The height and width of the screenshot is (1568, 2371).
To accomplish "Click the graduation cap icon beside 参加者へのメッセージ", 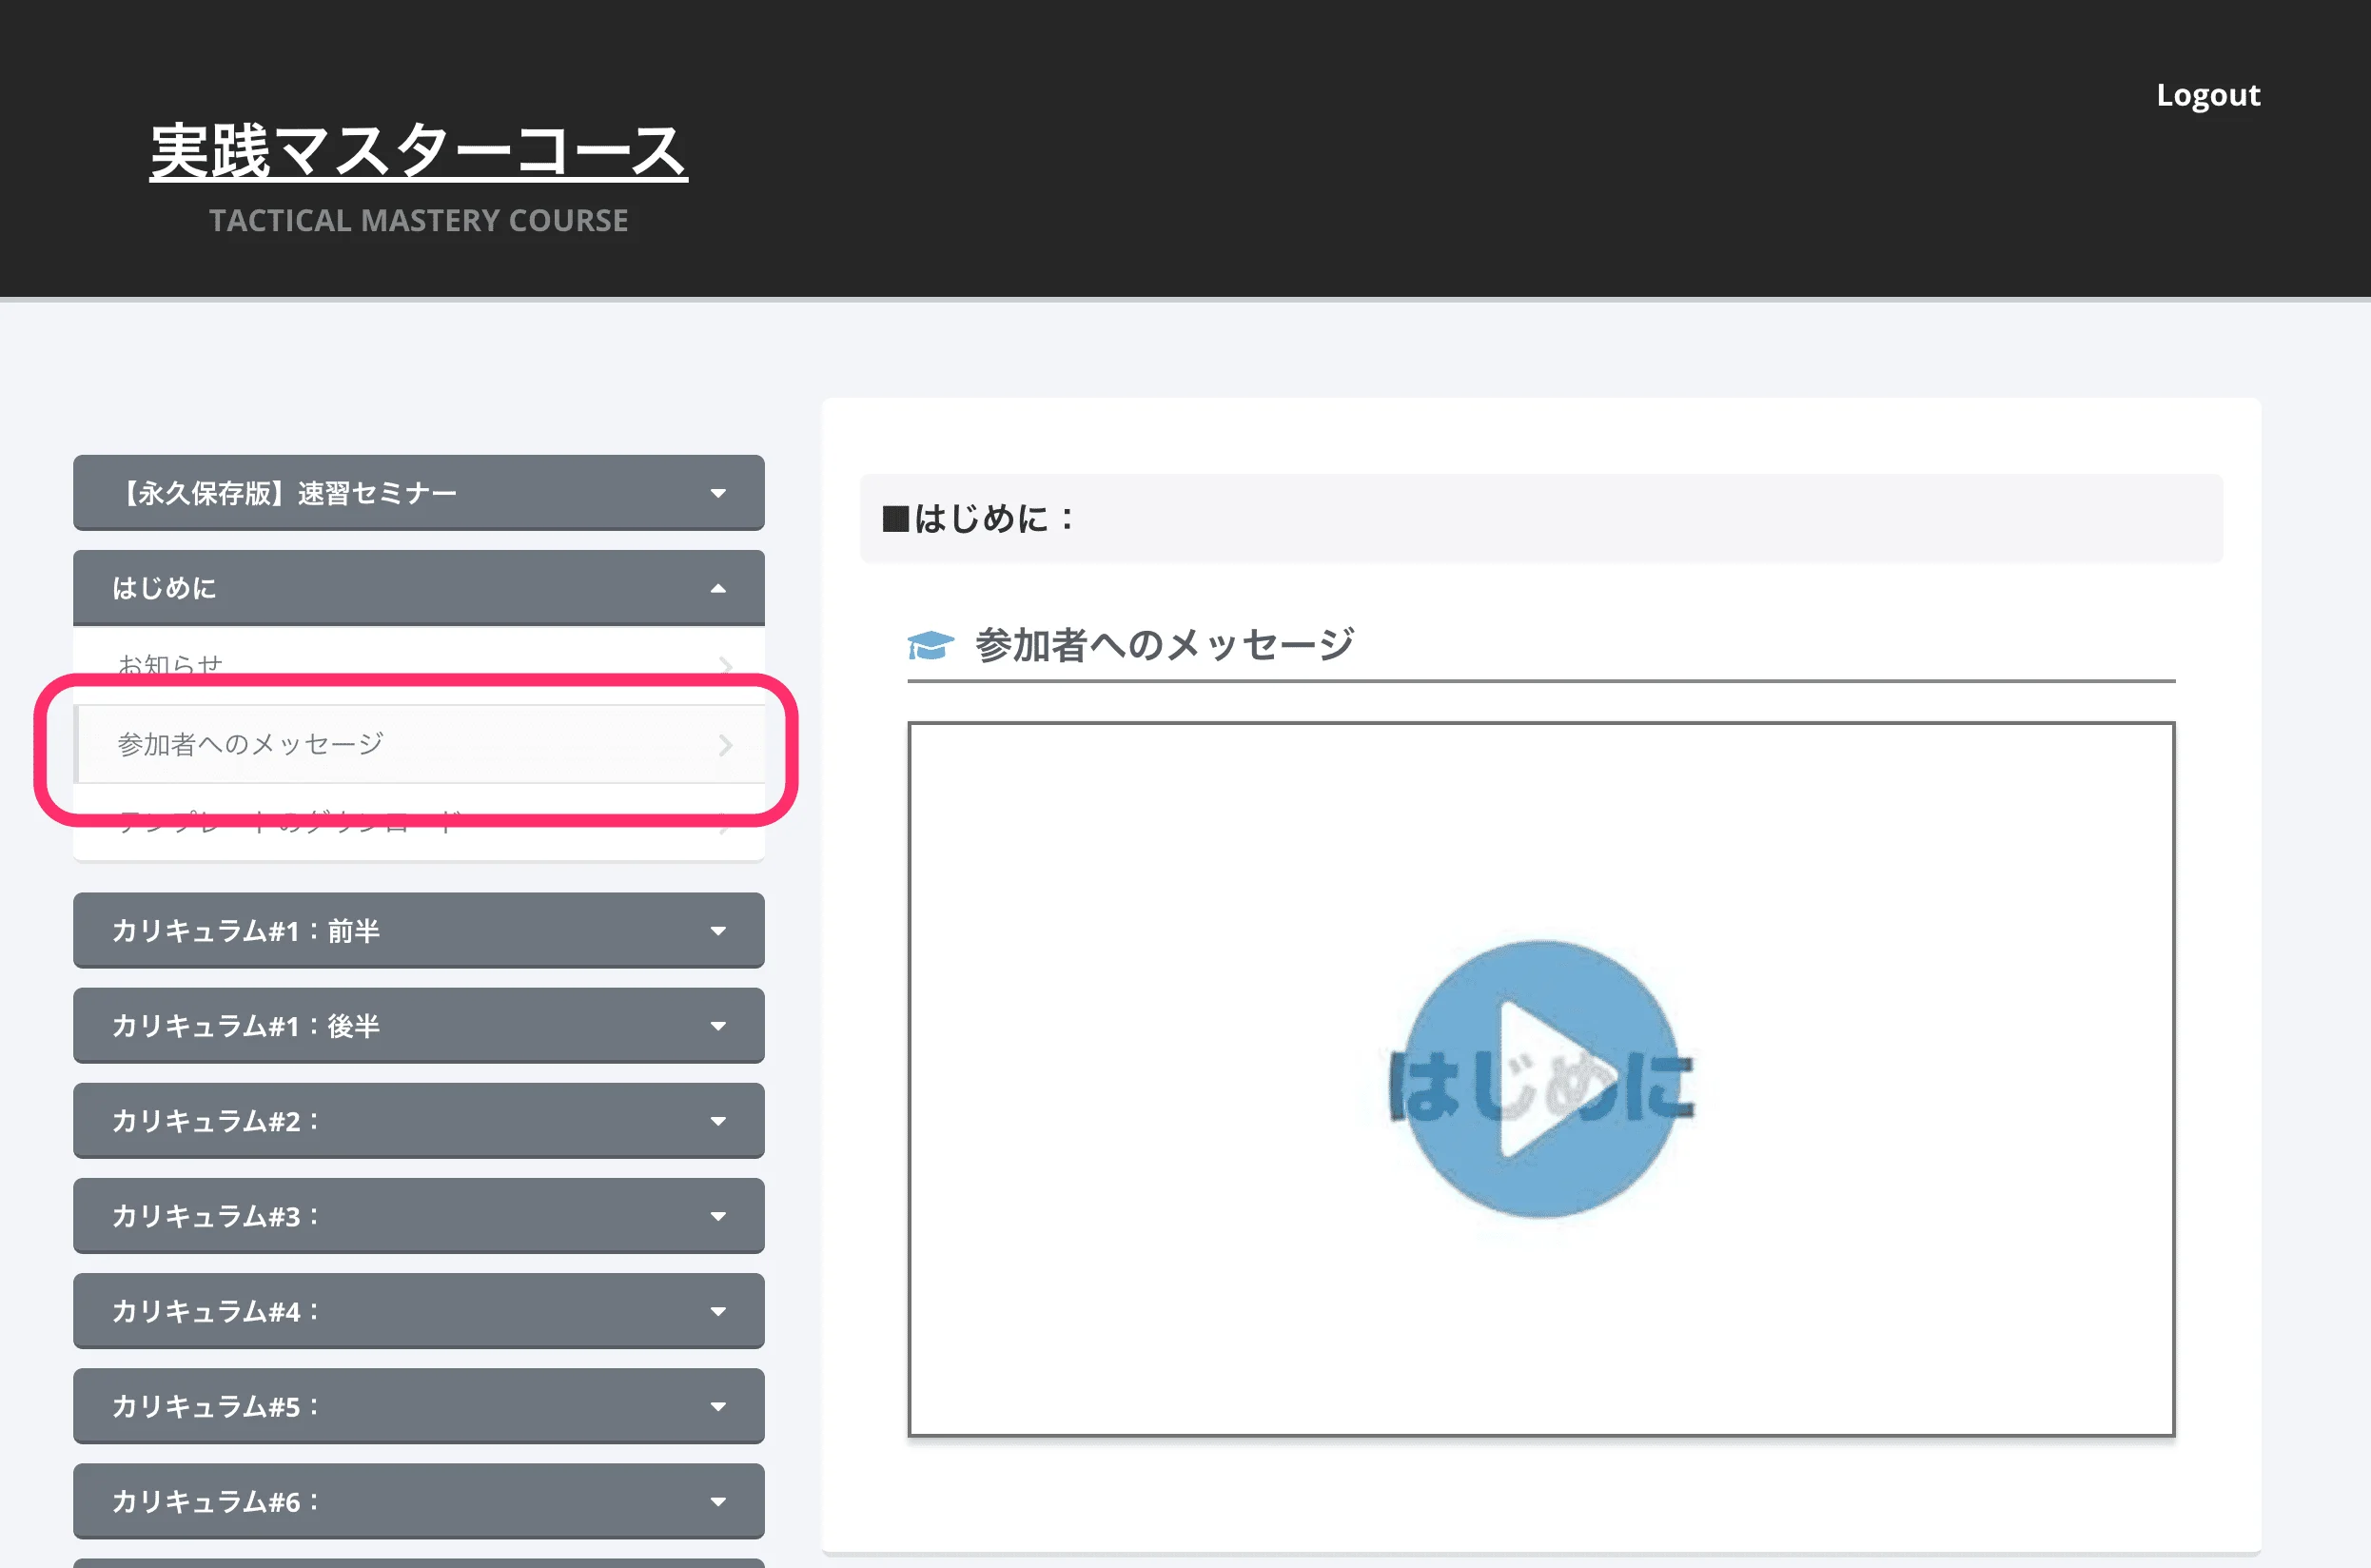I will [930, 646].
